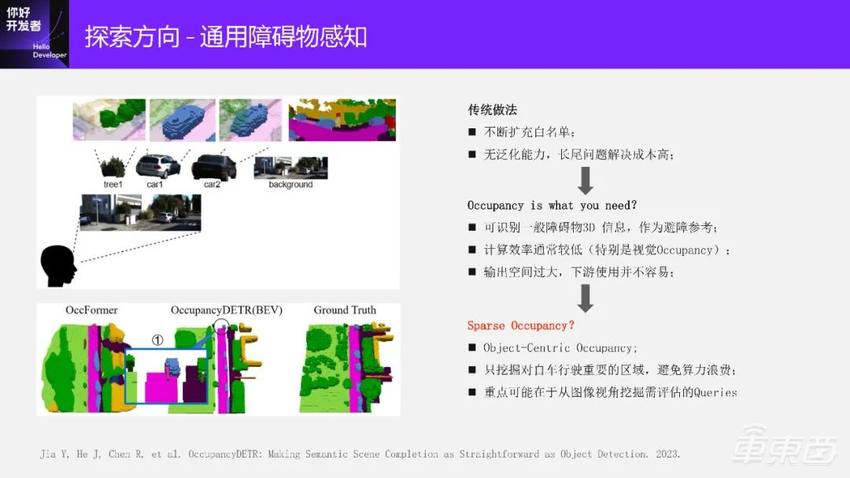
Task: Click the car2 photo thumbnail
Action: (213, 165)
